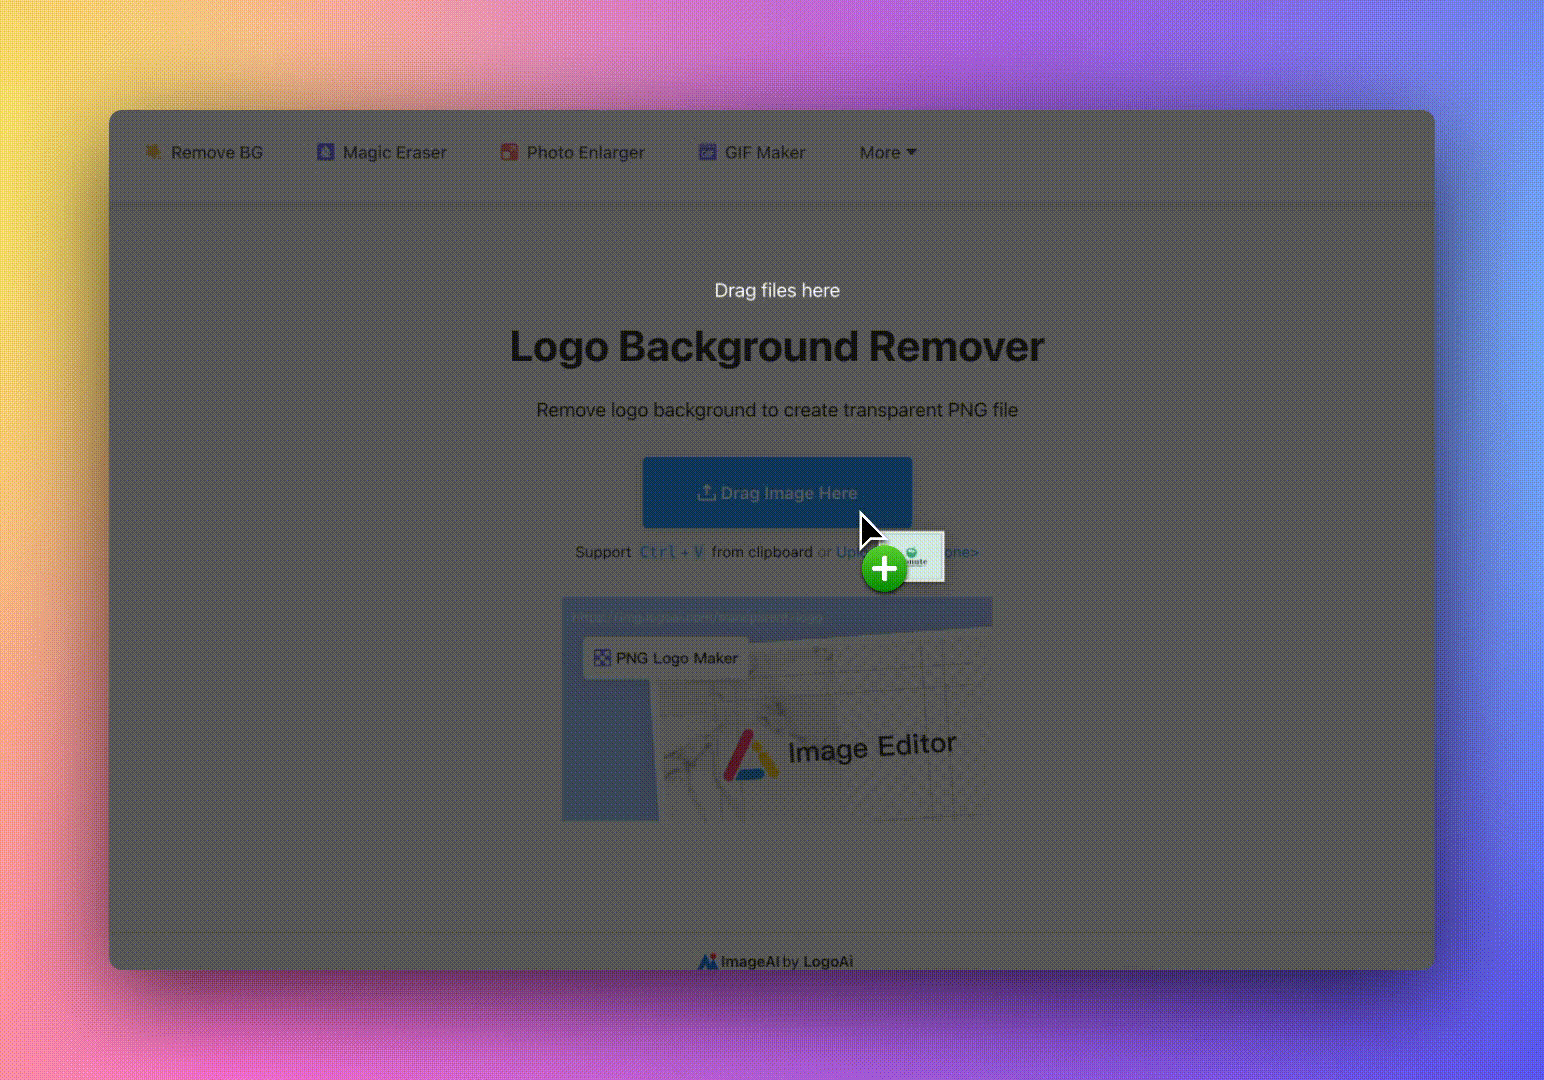
Task: Click the 'Remove logo background to create transparent PNG file' text
Action: 777,410
